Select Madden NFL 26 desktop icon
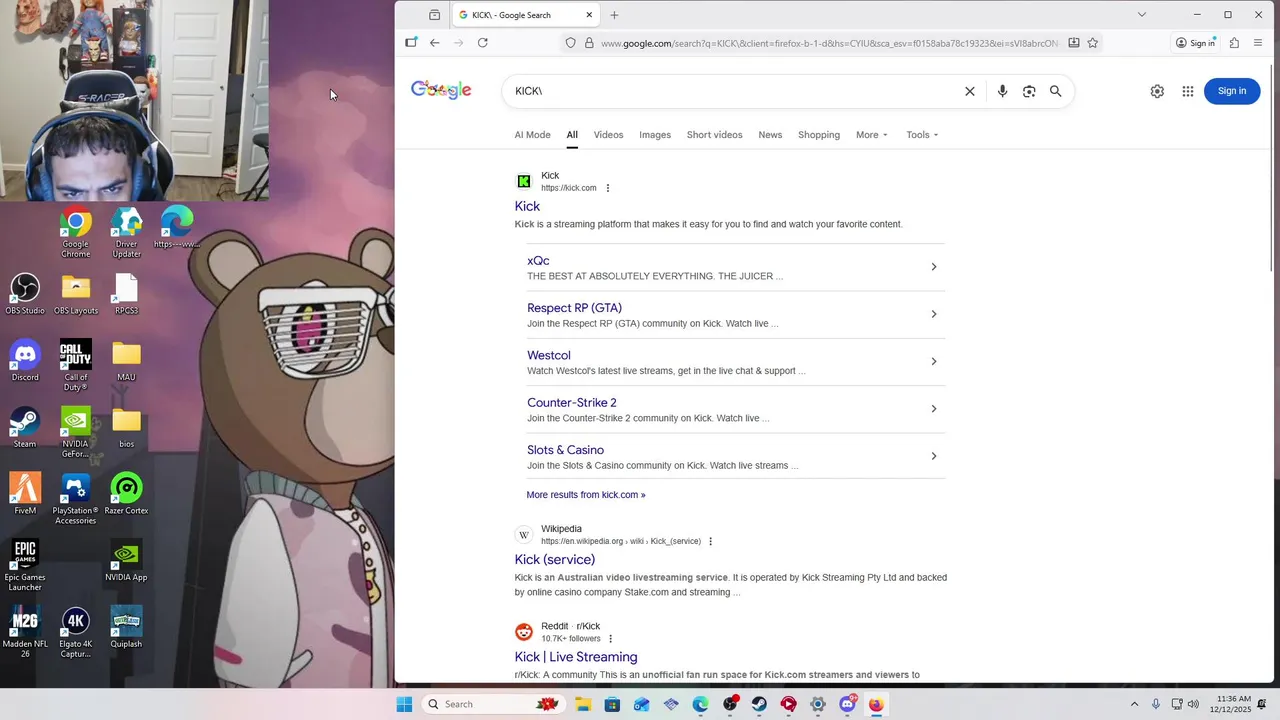This screenshot has width=1280, height=720. coord(25,632)
